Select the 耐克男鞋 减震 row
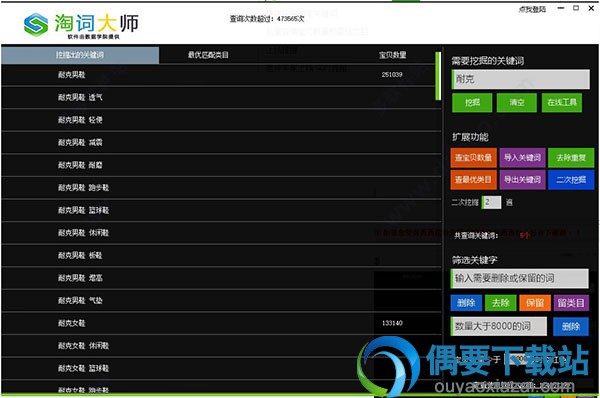This screenshot has width=600, height=398. tap(221, 143)
